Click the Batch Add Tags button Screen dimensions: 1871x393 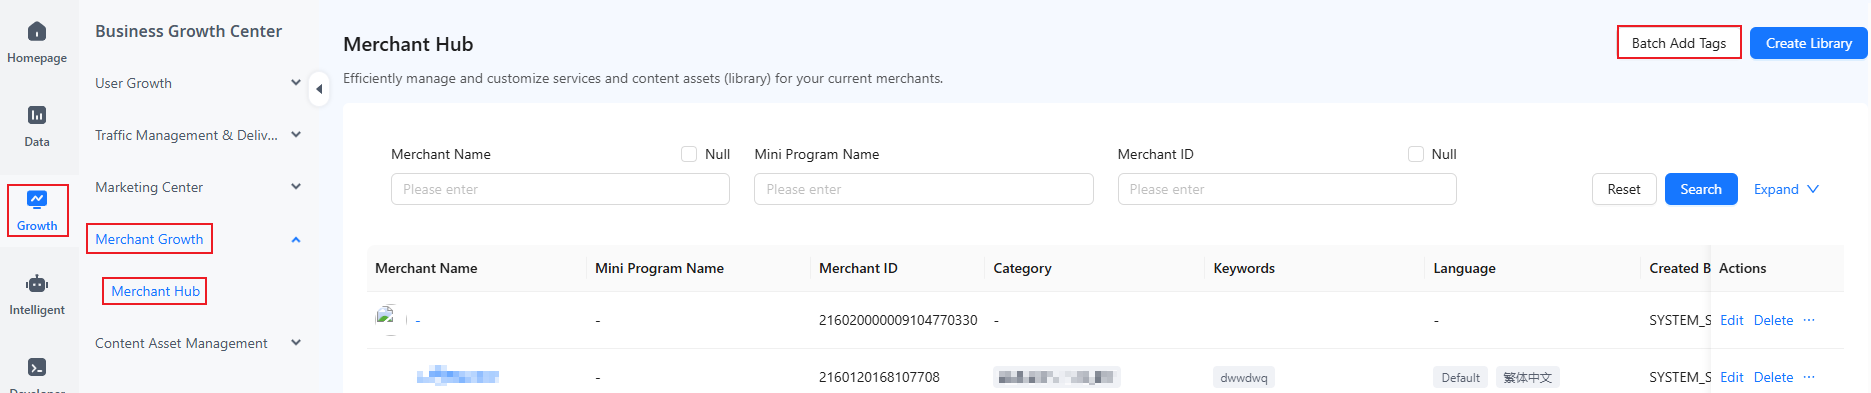[1679, 43]
